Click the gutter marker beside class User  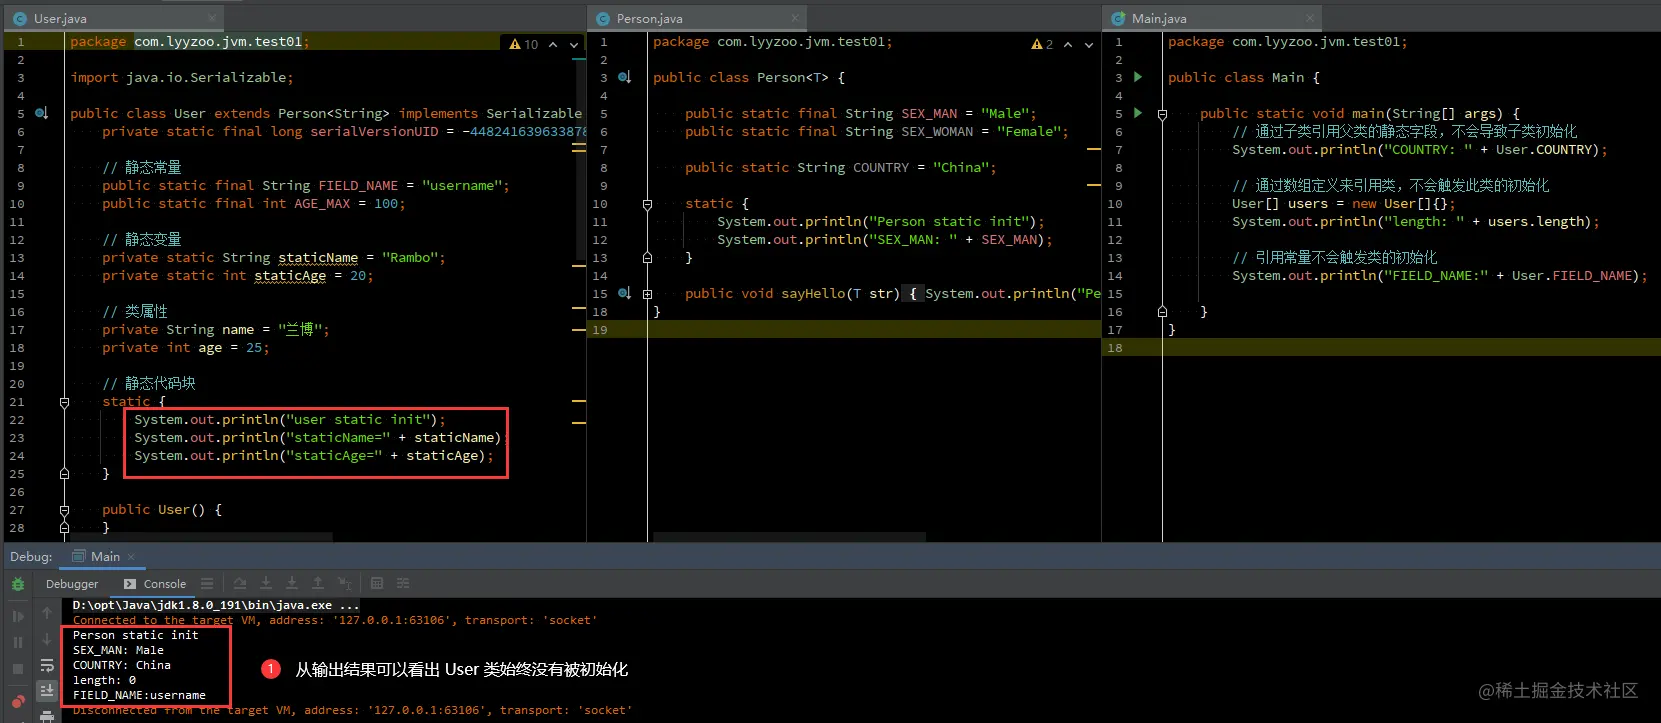tap(42, 113)
